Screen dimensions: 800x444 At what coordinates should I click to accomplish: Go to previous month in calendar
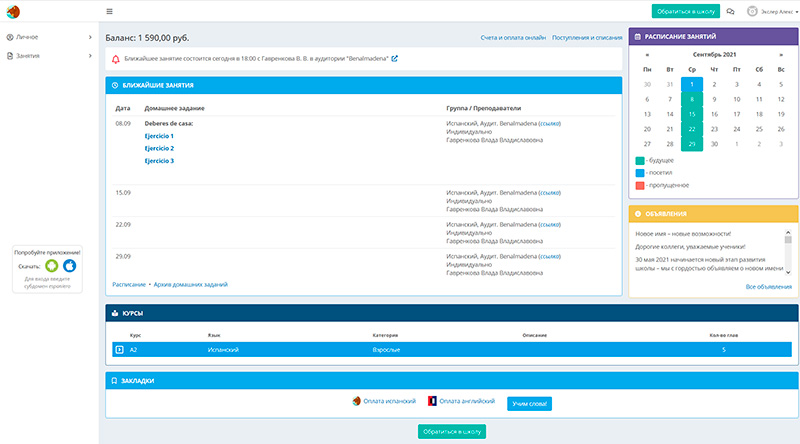tap(647, 54)
